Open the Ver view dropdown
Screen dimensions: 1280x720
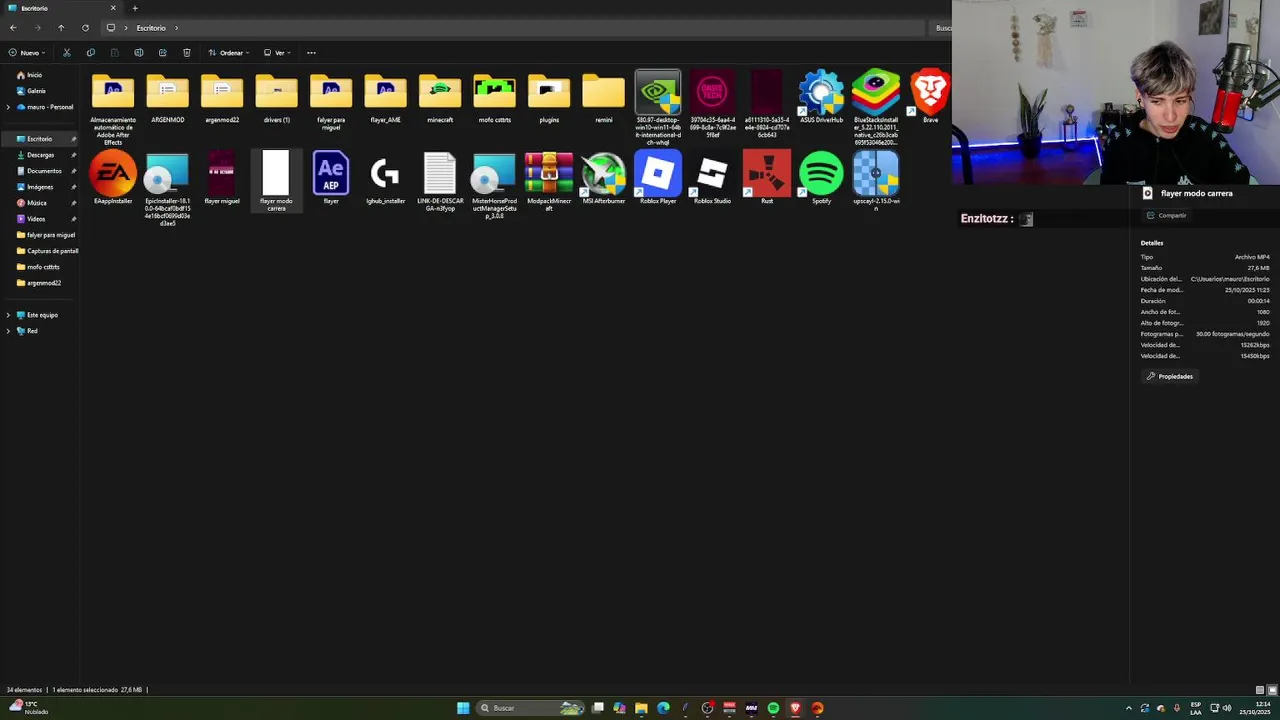[x=277, y=53]
